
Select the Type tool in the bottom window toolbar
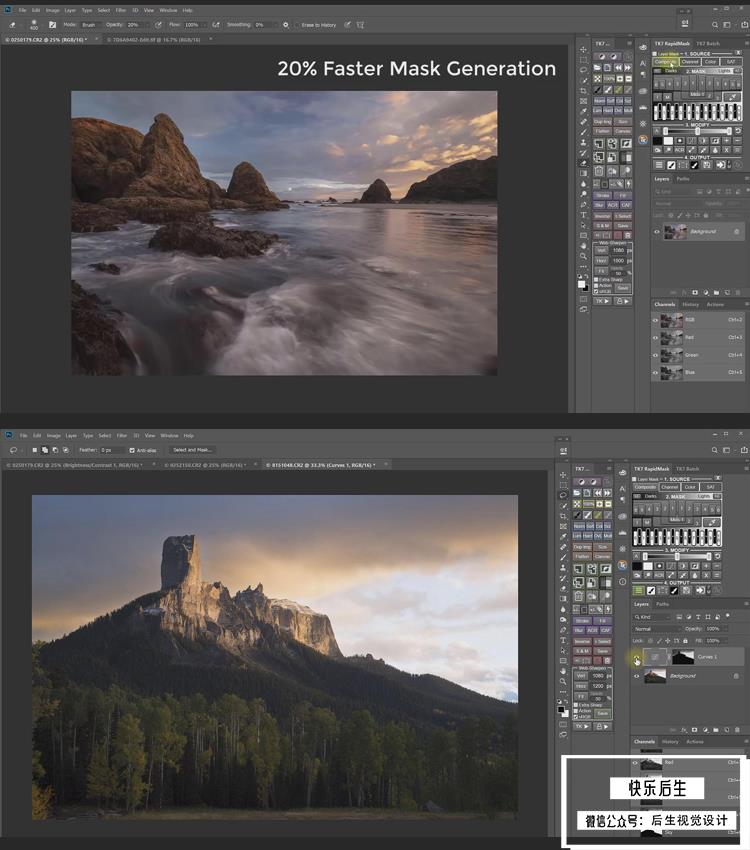click(x=562, y=640)
